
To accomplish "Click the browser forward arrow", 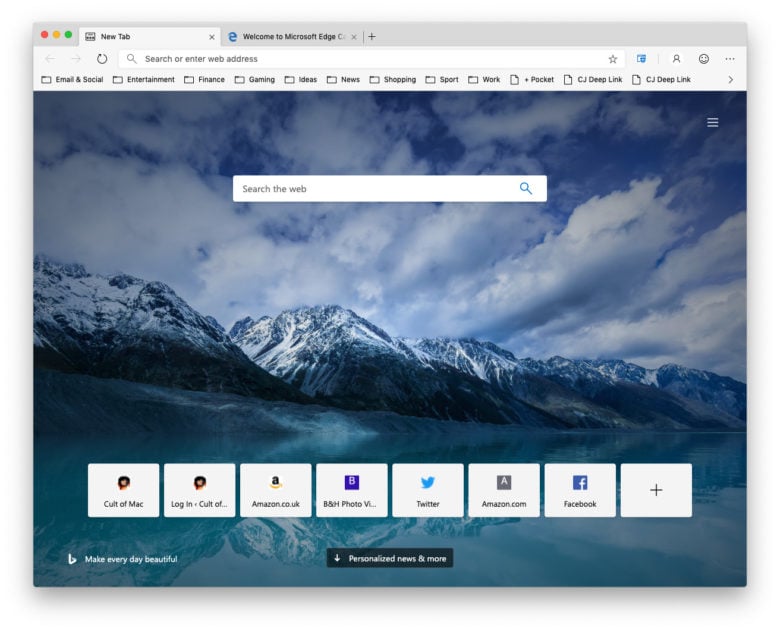I will 76,59.
